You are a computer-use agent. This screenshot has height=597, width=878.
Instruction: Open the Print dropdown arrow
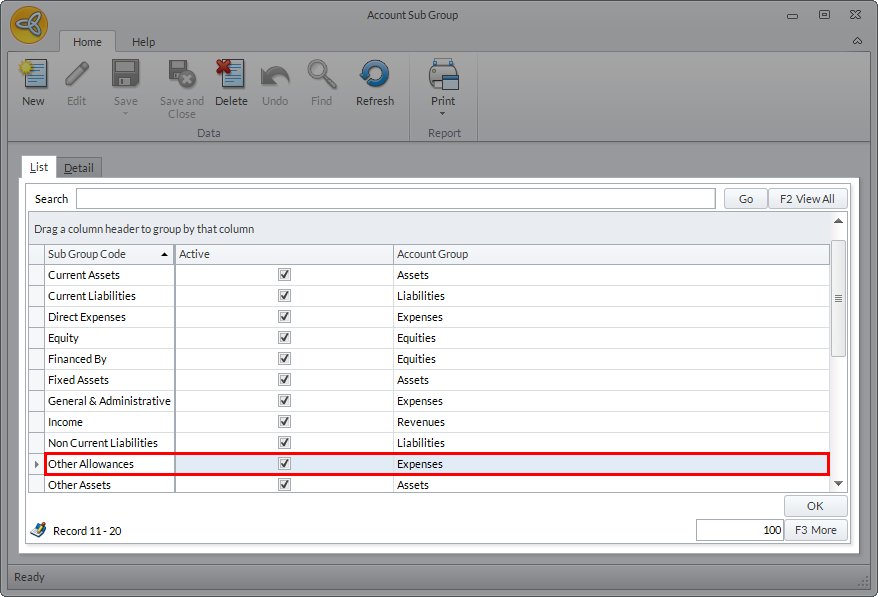[443, 114]
